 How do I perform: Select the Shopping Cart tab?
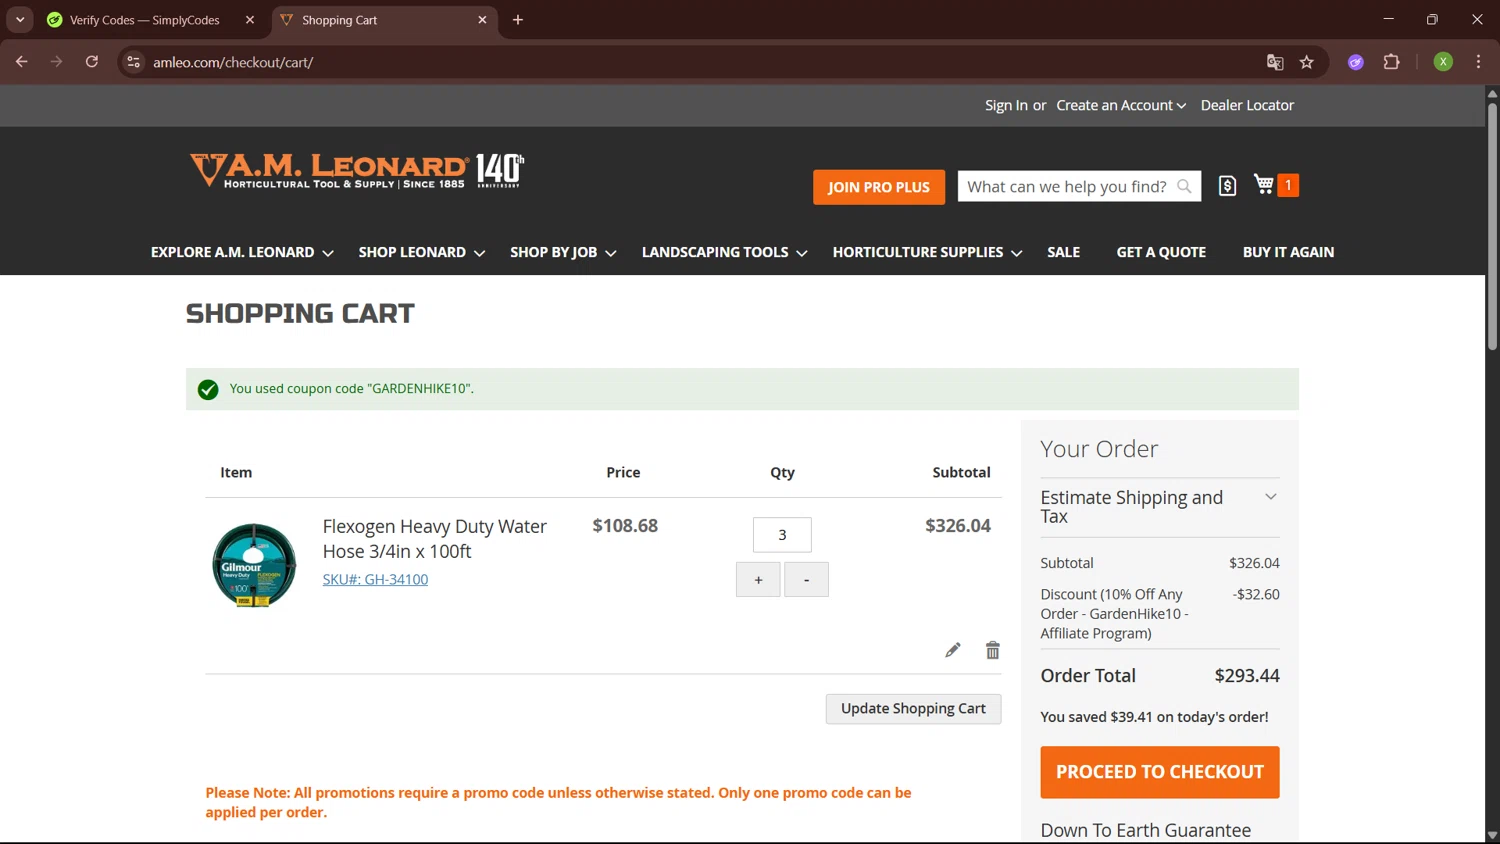(384, 20)
